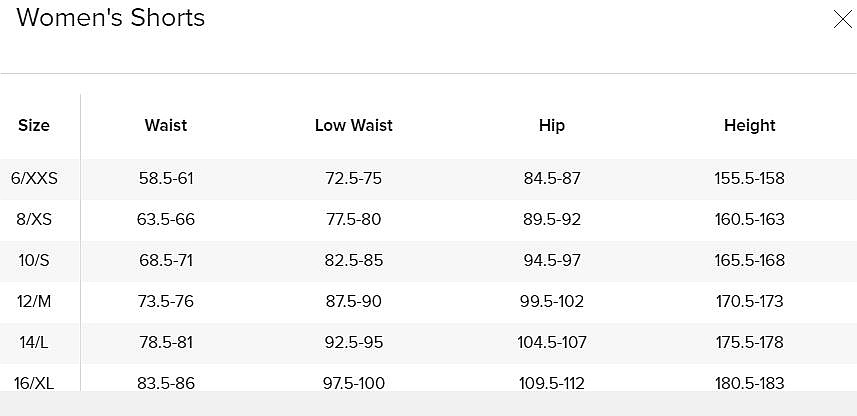Click waist value 58.5-61

pyautogui.click(x=166, y=179)
